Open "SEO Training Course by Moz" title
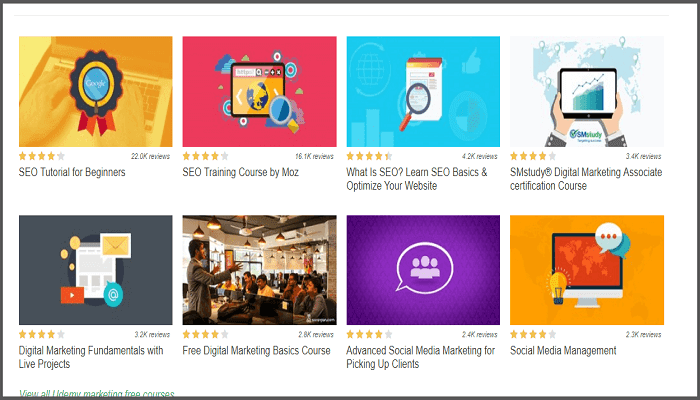Screen dimensions: 700x400 pyautogui.click(x=240, y=172)
